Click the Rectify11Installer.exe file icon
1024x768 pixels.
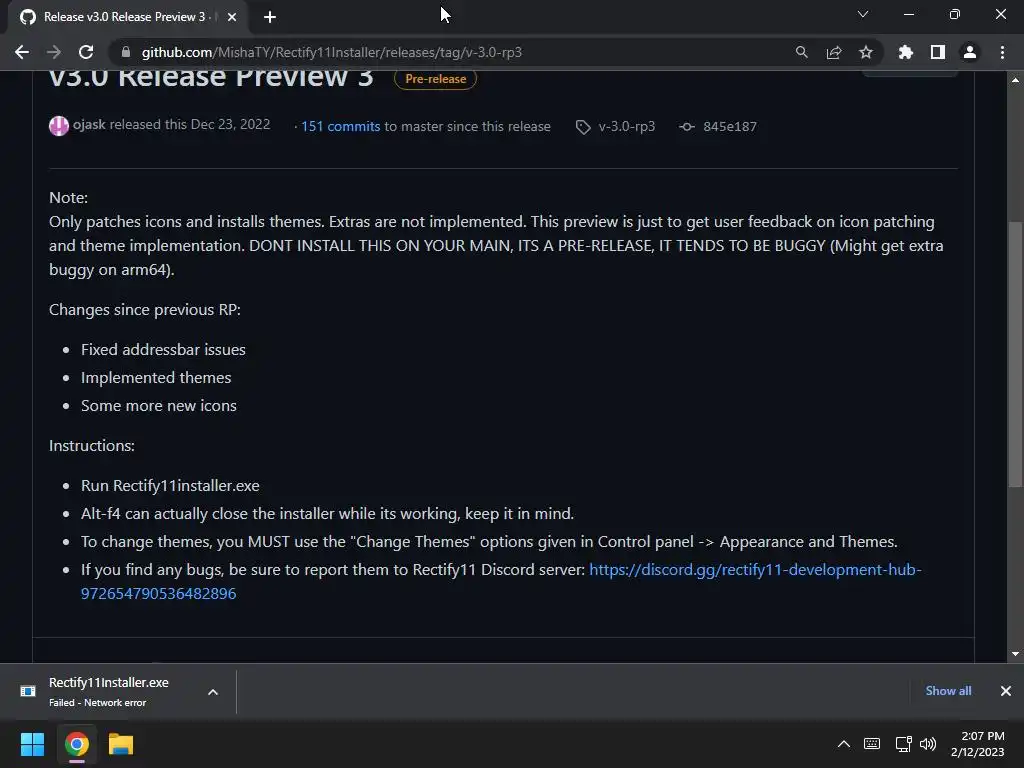click(28, 691)
